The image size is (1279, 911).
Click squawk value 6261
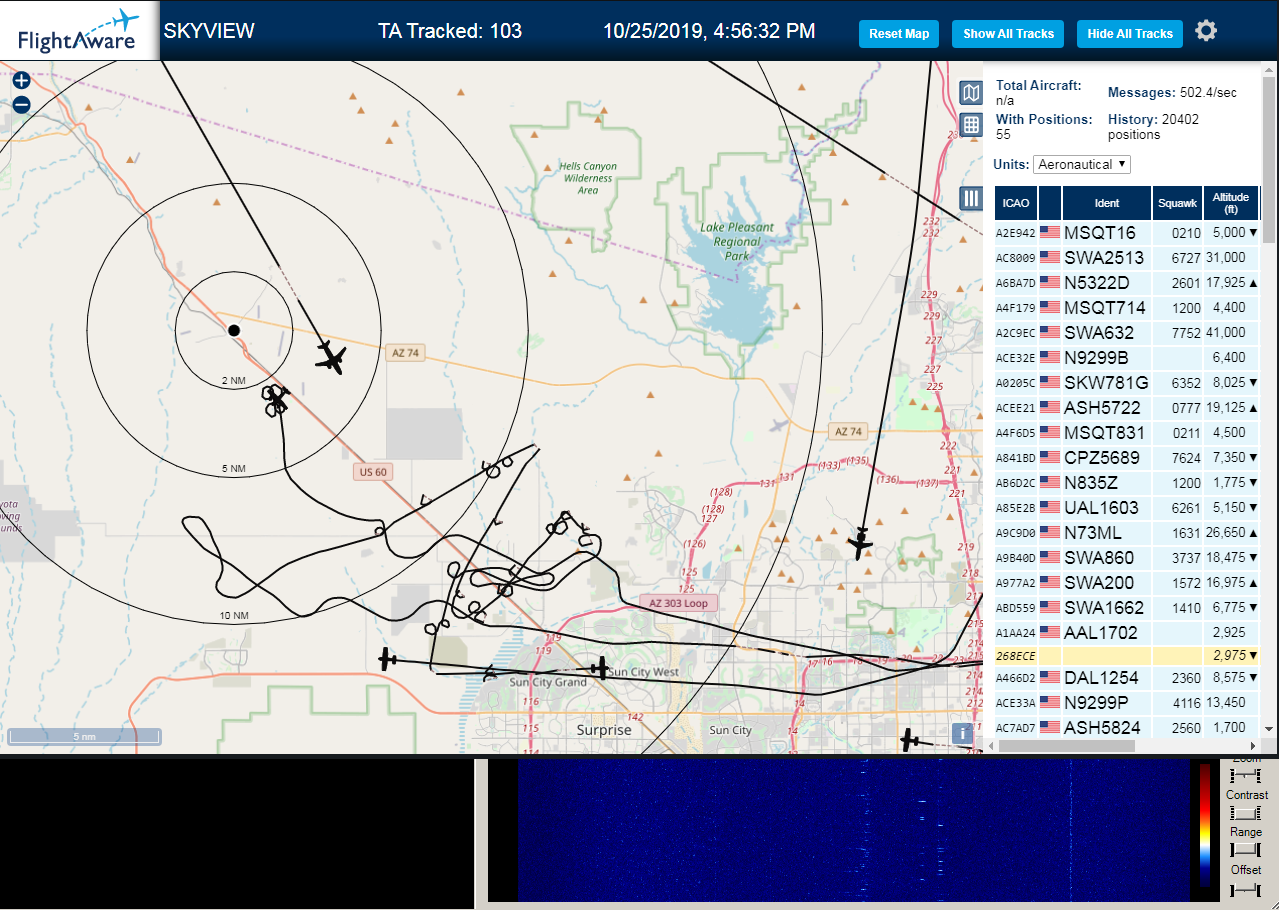[x=1185, y=508]
